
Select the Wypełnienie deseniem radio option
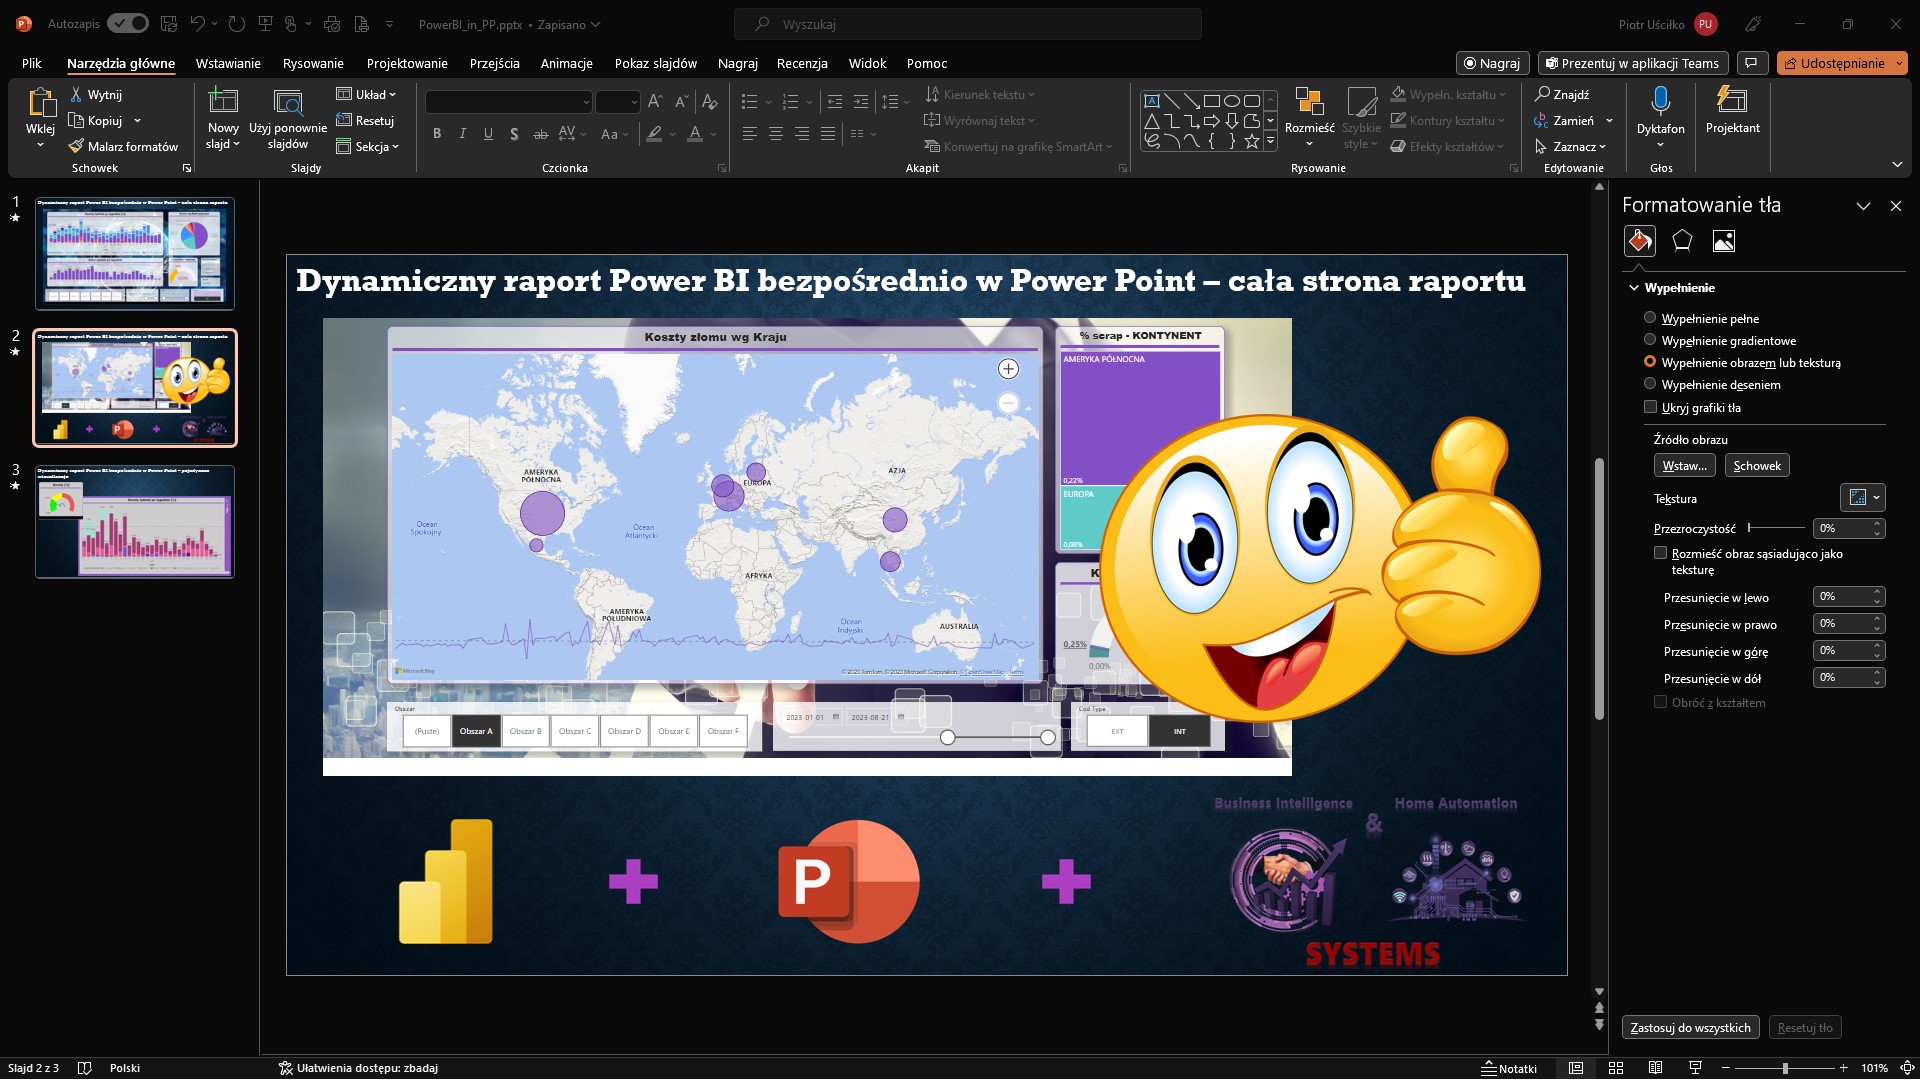tap(1650, 384)
